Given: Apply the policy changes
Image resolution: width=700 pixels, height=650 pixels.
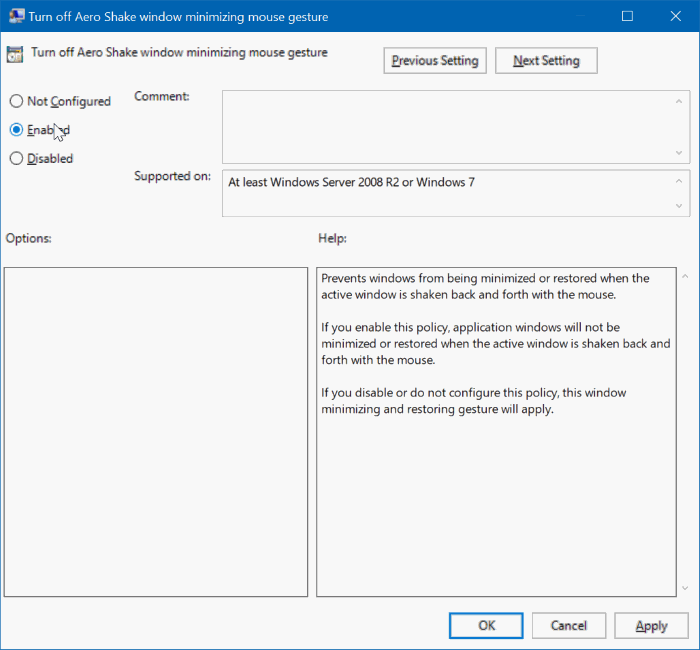Looking at the screenshot, I should [651, 625].
